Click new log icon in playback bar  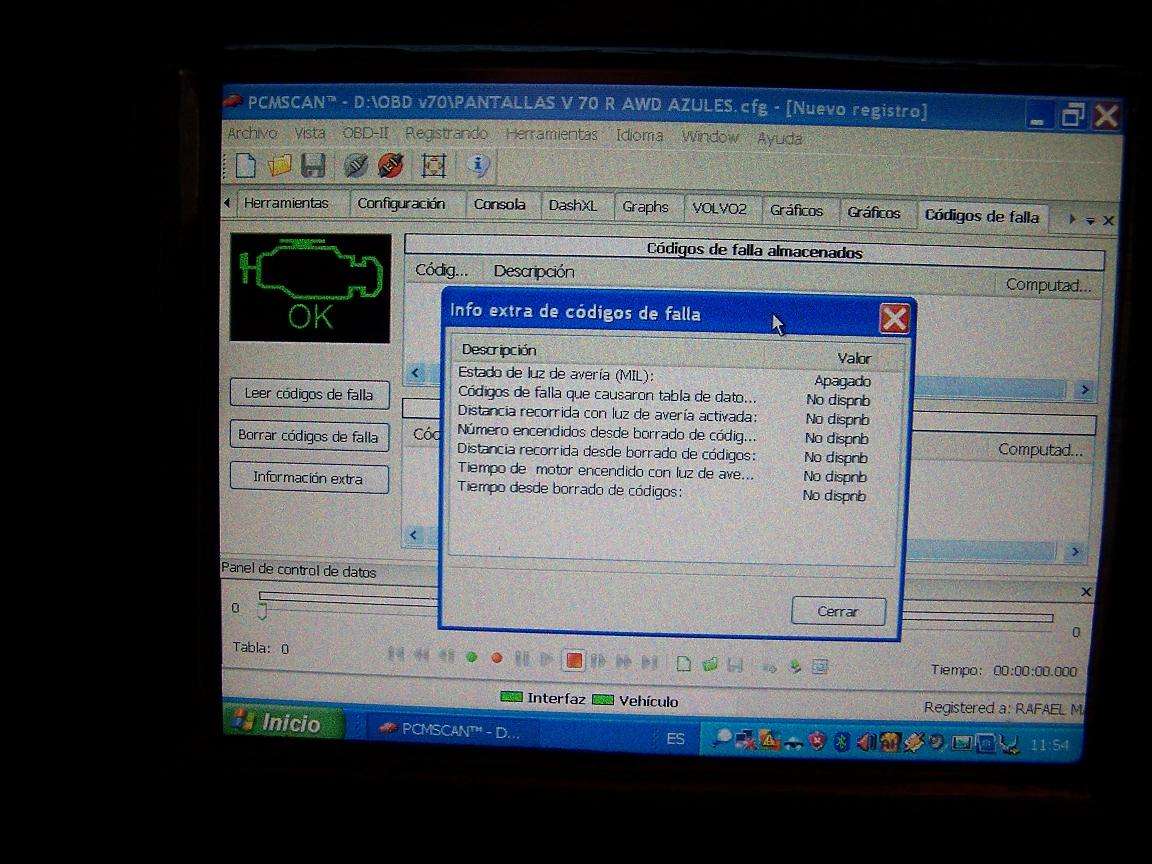(683, 664)
